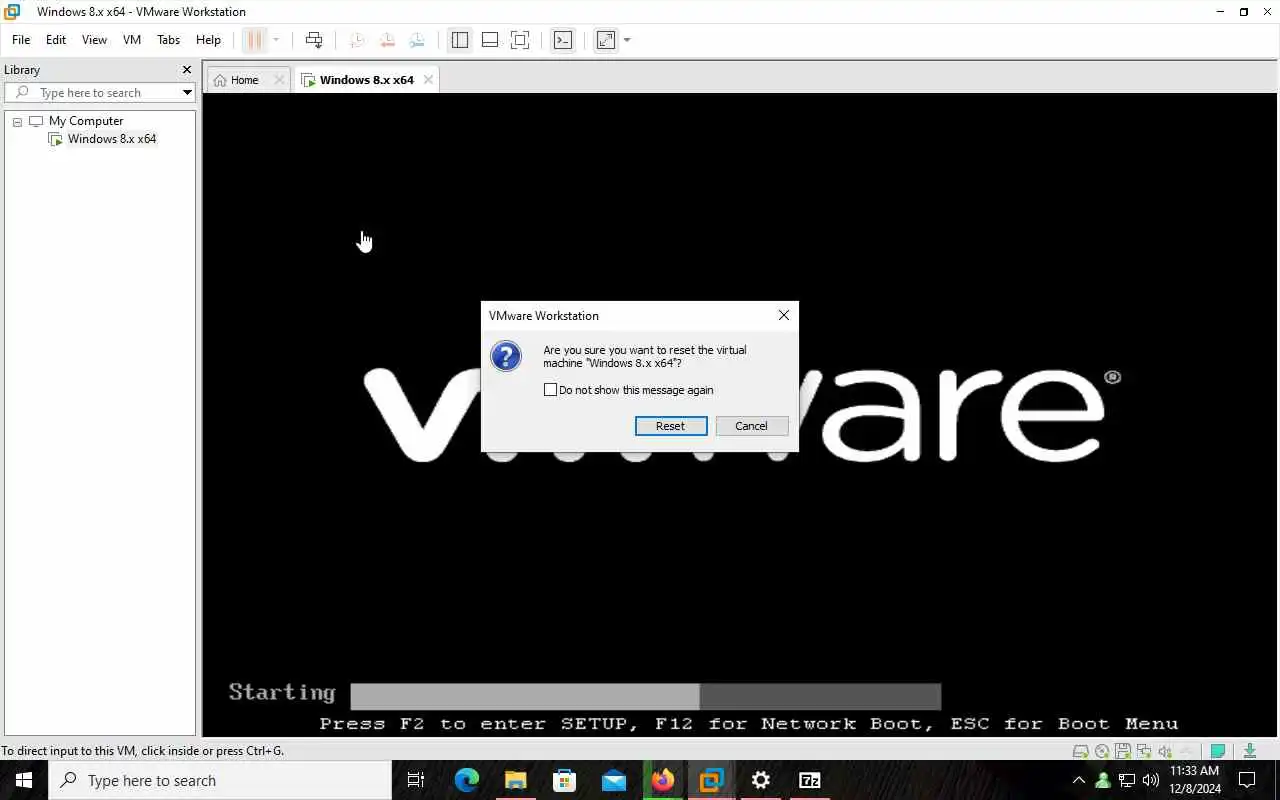Open the power options dropdown arrow
Screen dimensions: 1280x800
(277, 40)
